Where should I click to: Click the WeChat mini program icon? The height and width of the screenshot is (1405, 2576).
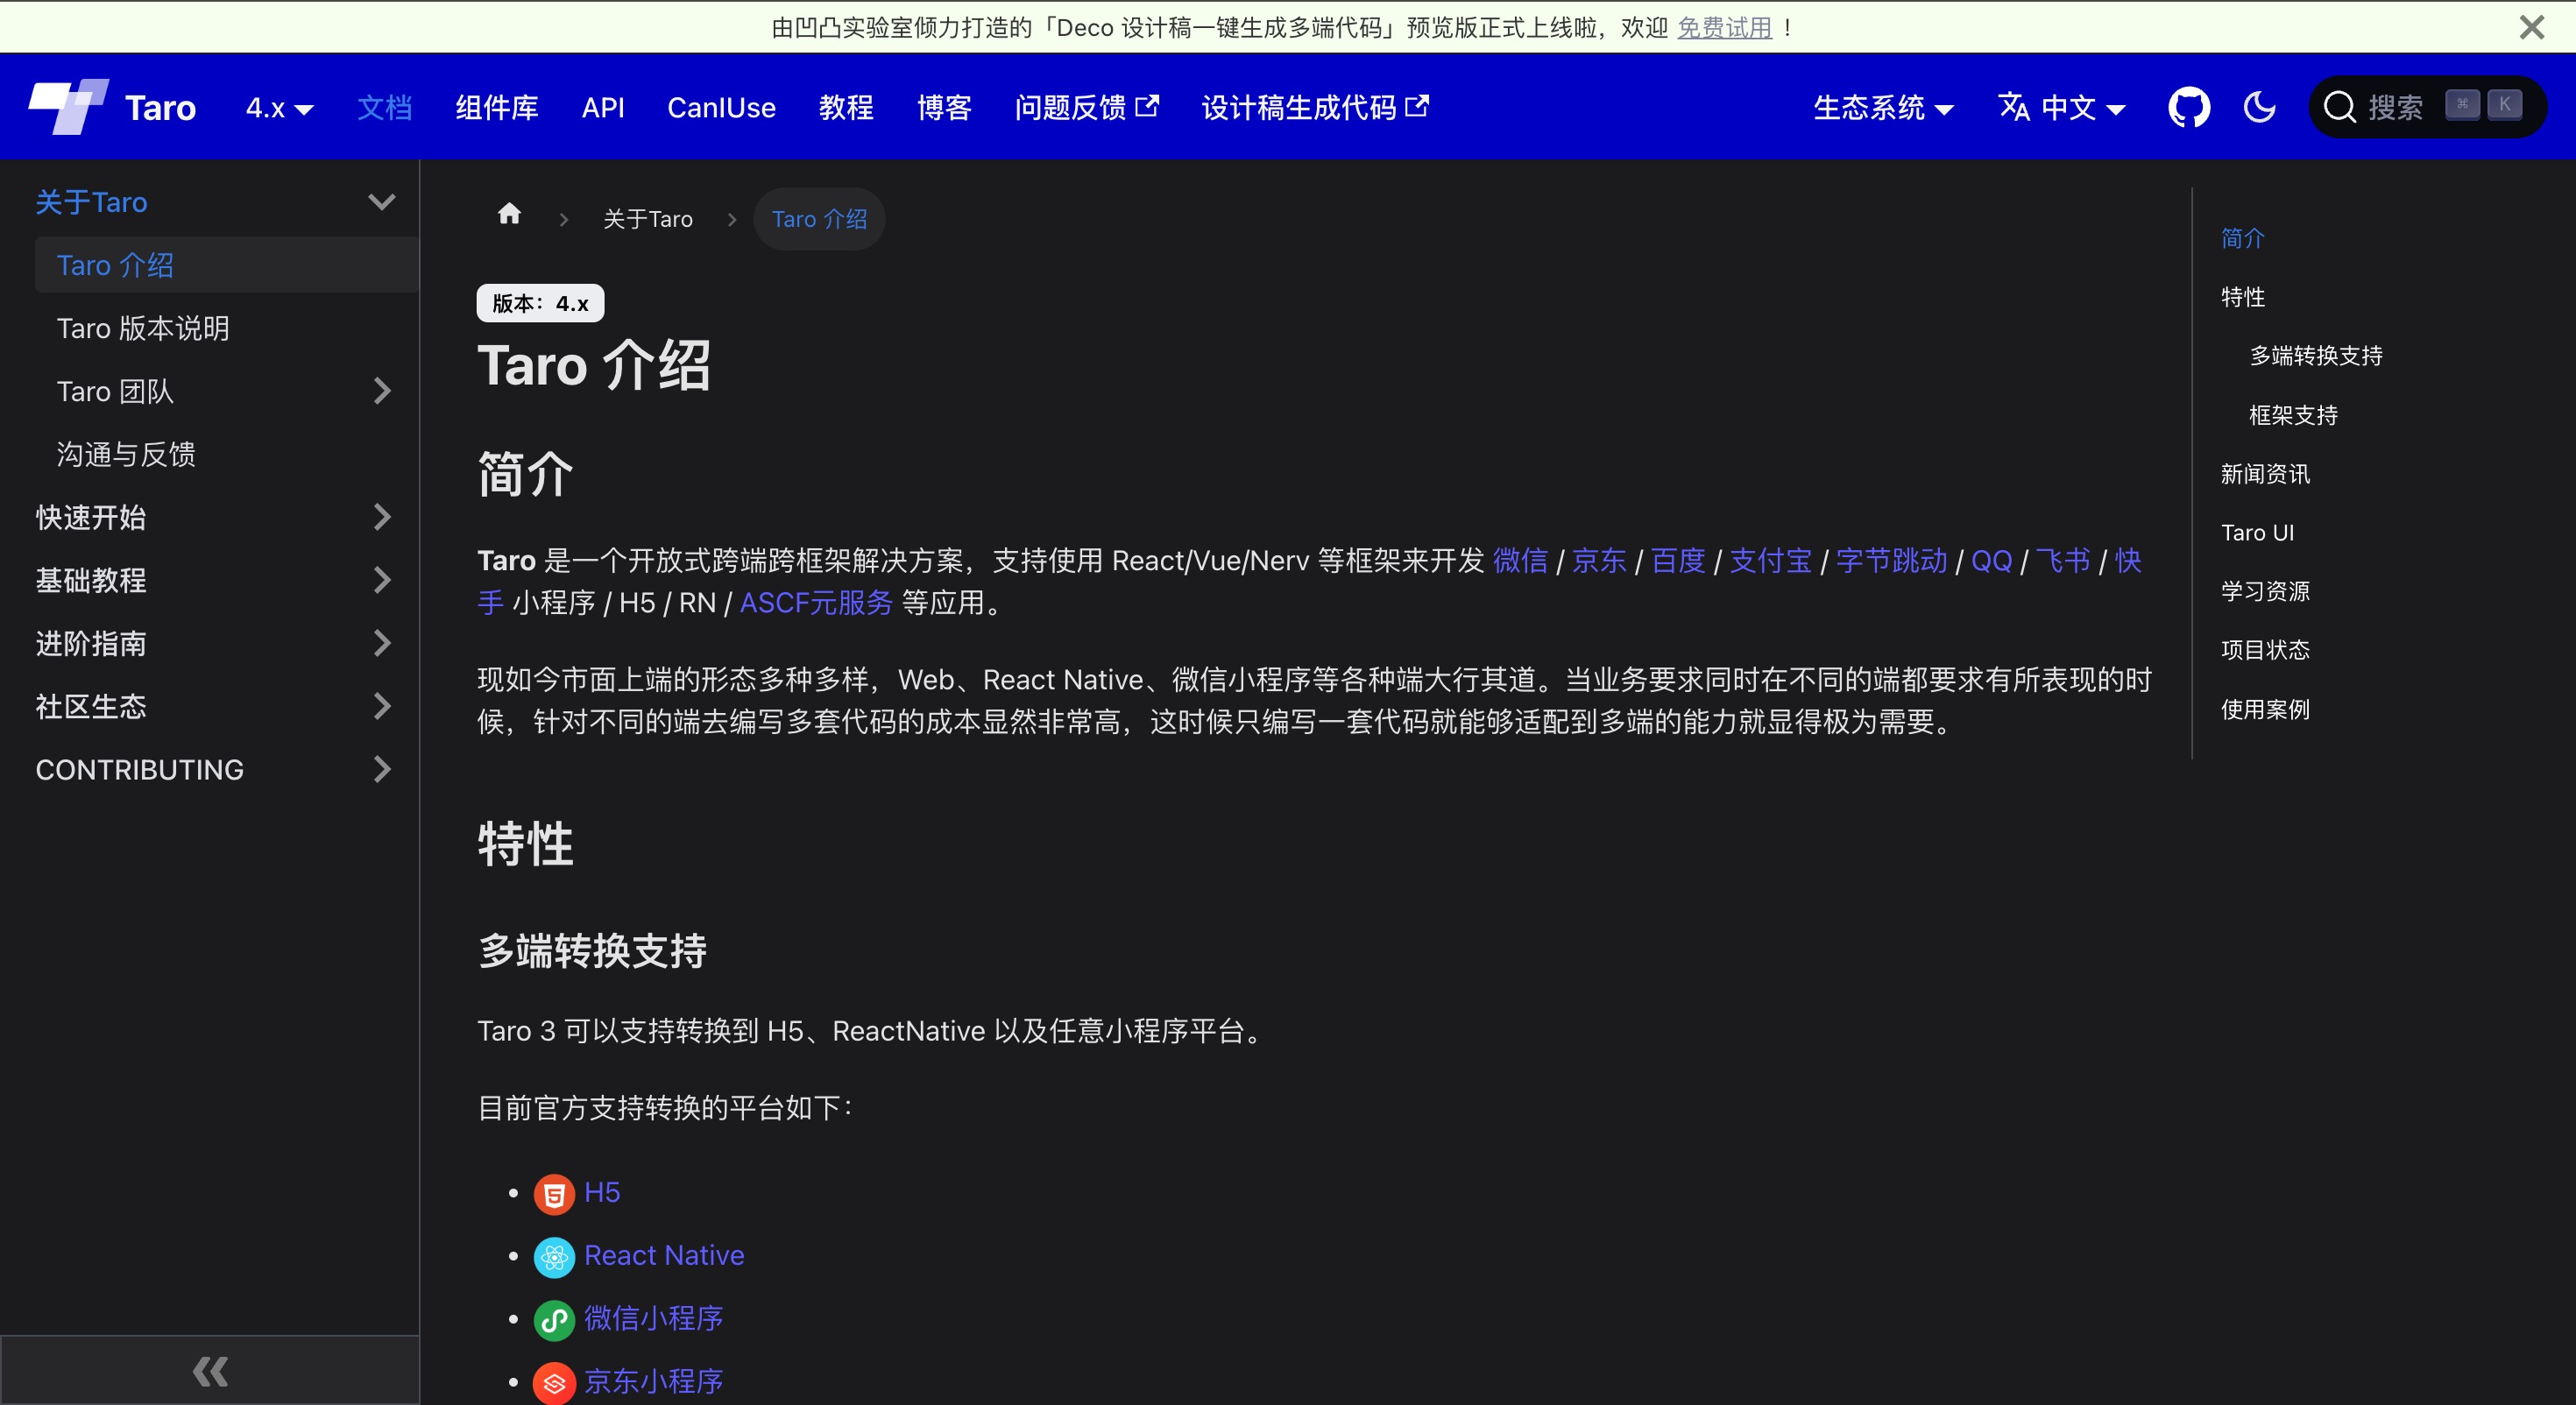pos(554,1320)
